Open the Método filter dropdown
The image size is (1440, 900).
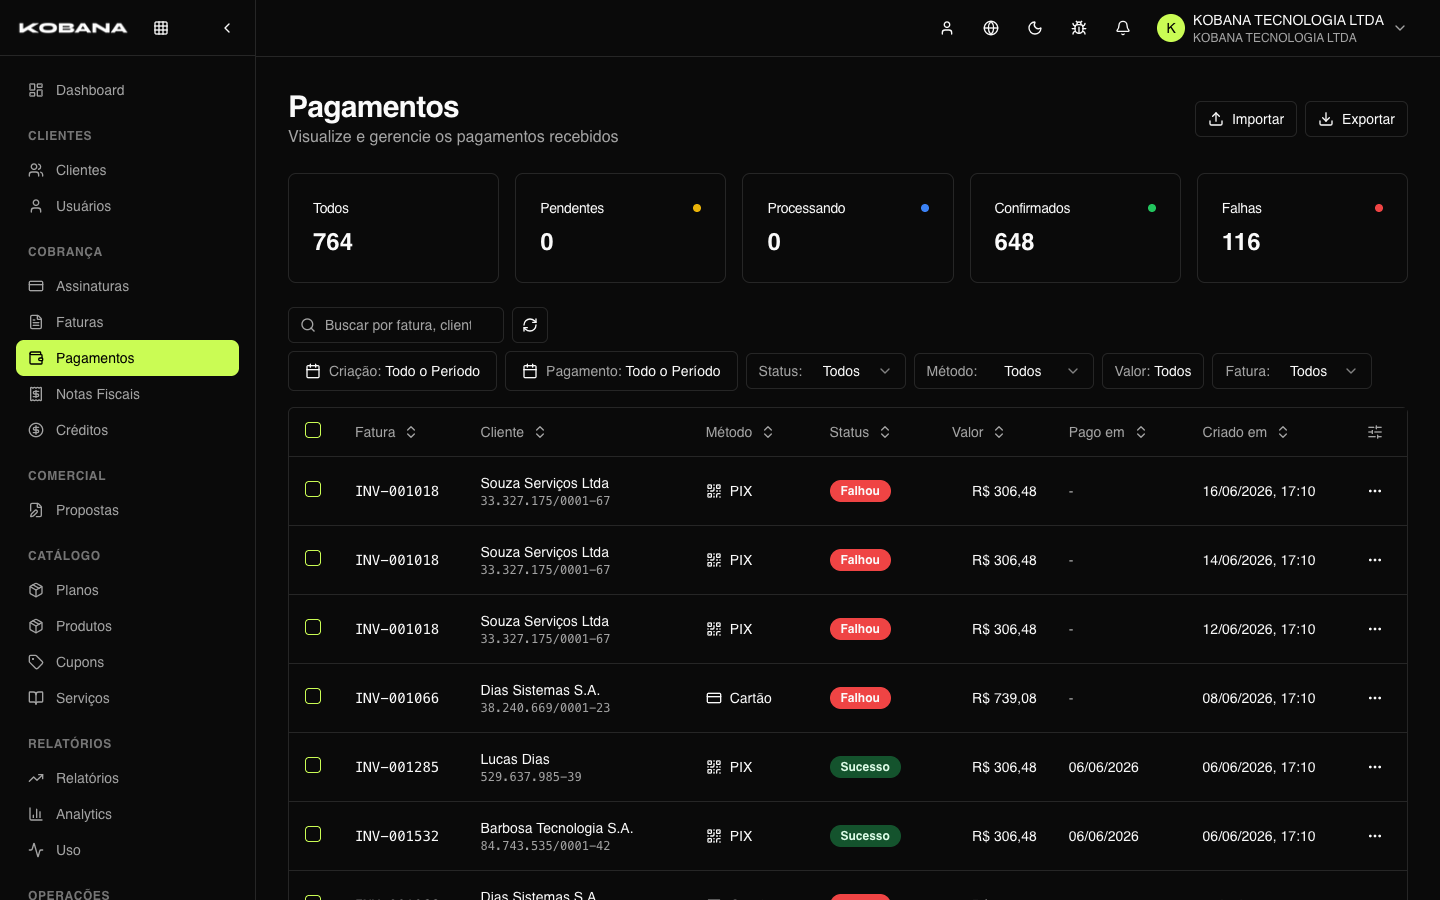tap(1004, 371)
